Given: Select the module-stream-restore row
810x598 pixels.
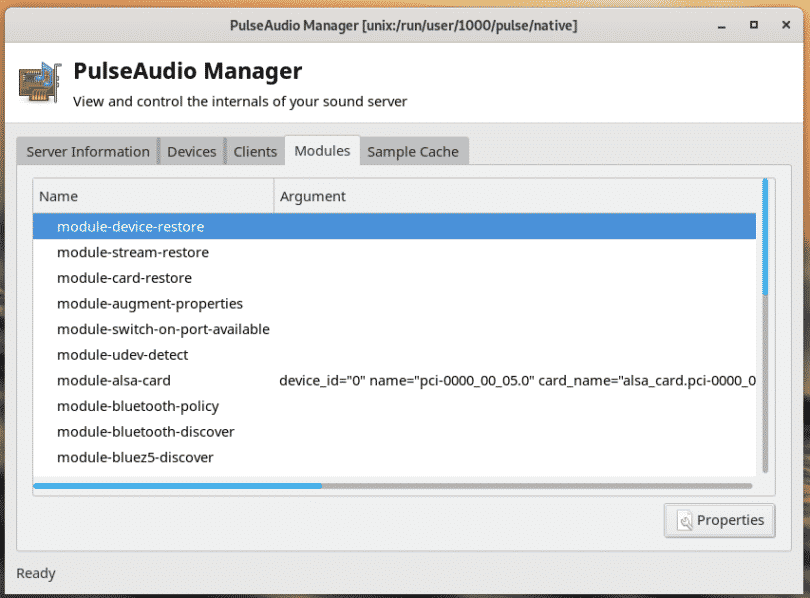Looking at the screenshot, I should 394,253.
